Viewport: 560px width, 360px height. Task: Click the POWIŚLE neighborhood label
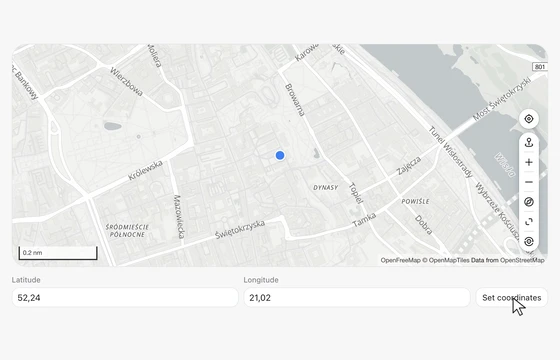415,201
